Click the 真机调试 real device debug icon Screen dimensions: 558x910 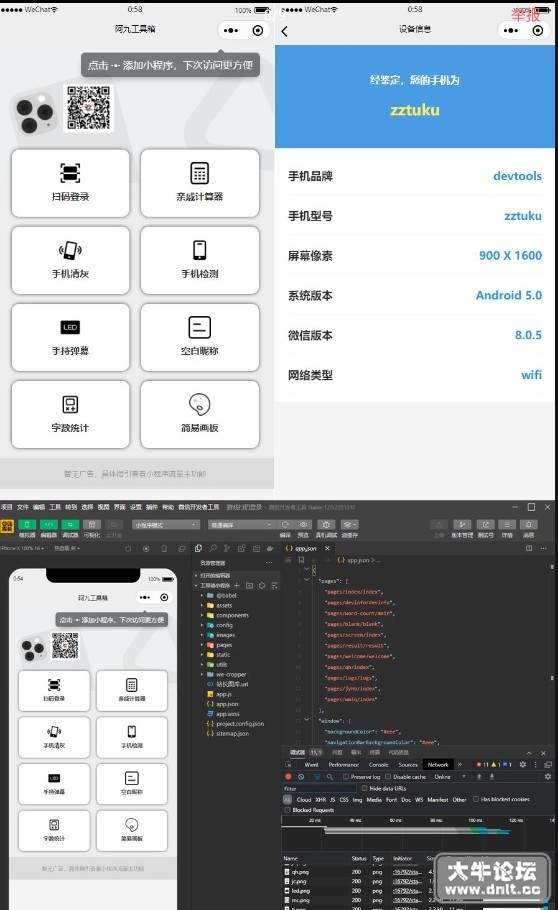(326, 525)
